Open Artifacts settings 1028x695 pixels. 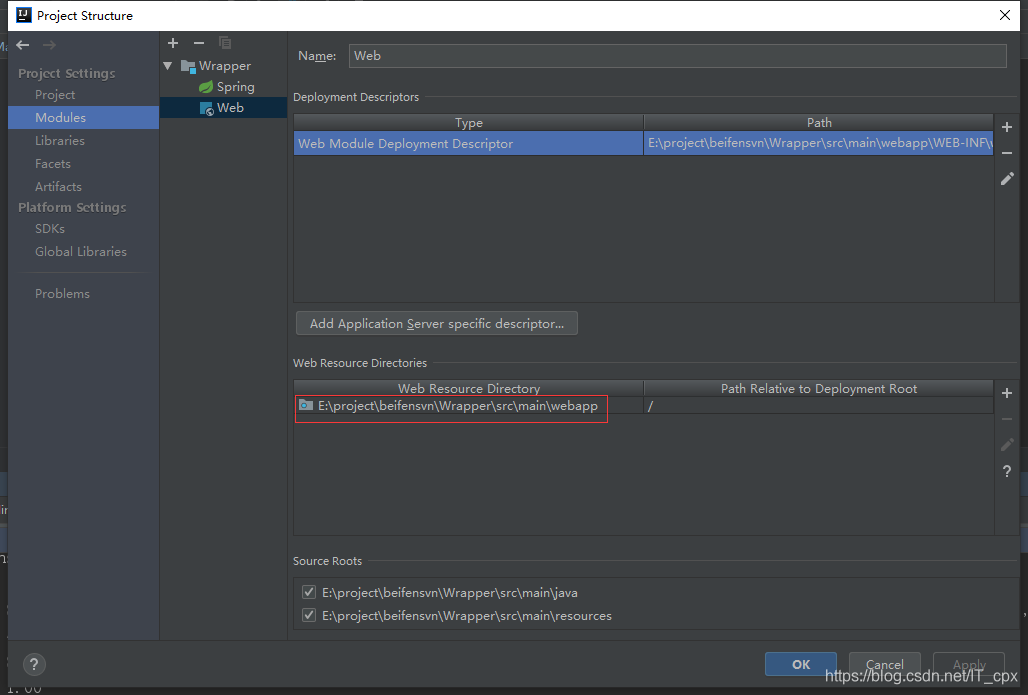point(58,186)
